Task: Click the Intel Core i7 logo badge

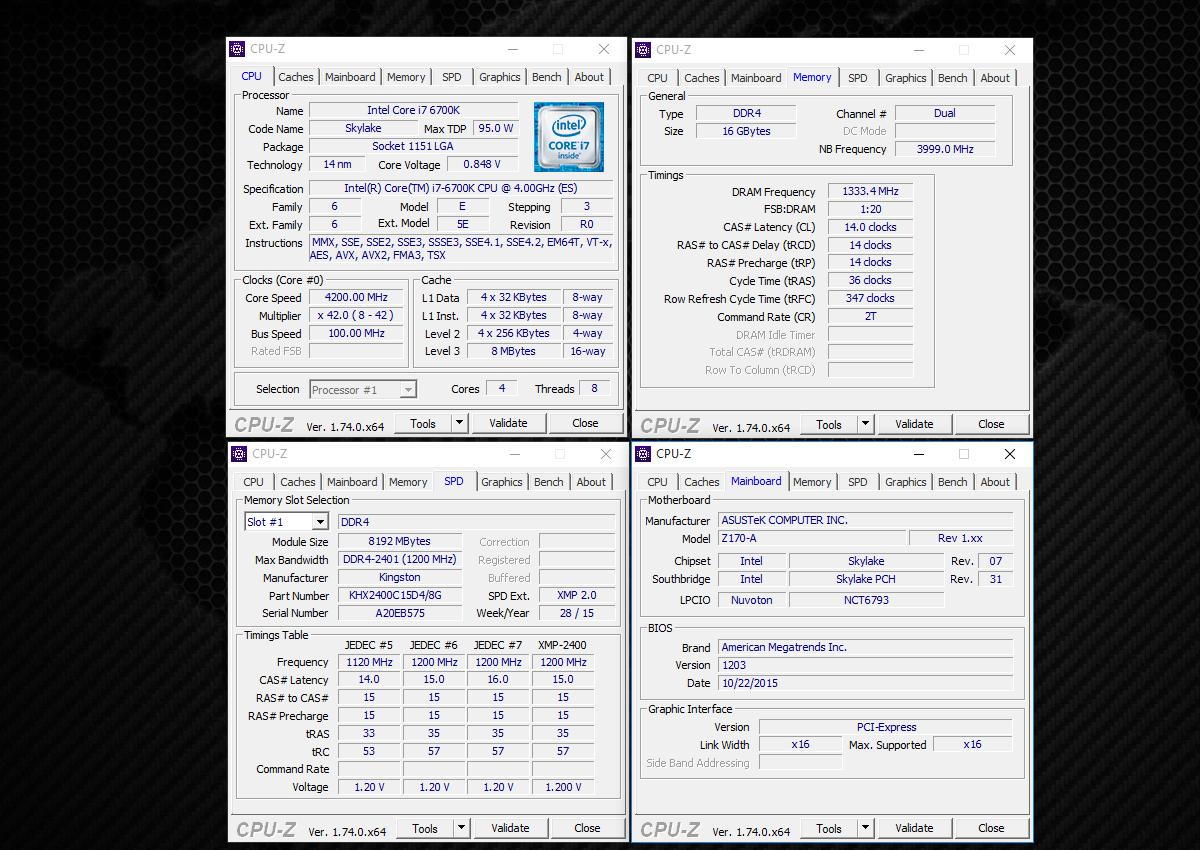Action: pyautogui.click(x=568, y=135)
